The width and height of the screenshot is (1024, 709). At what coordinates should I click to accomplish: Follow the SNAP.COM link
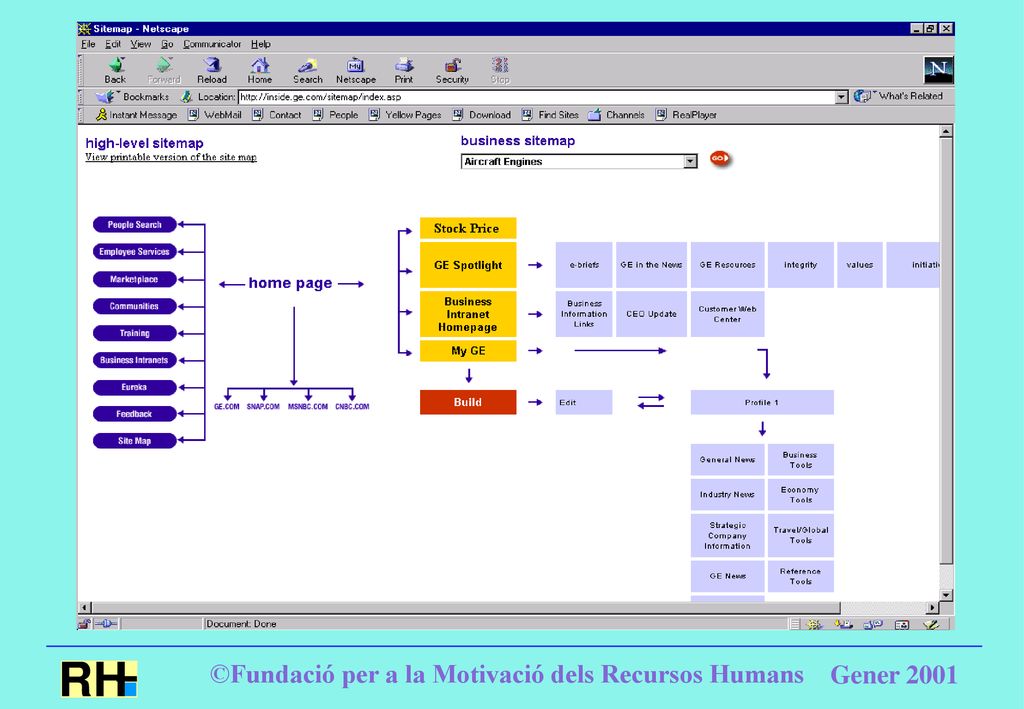tap(263, 407)
